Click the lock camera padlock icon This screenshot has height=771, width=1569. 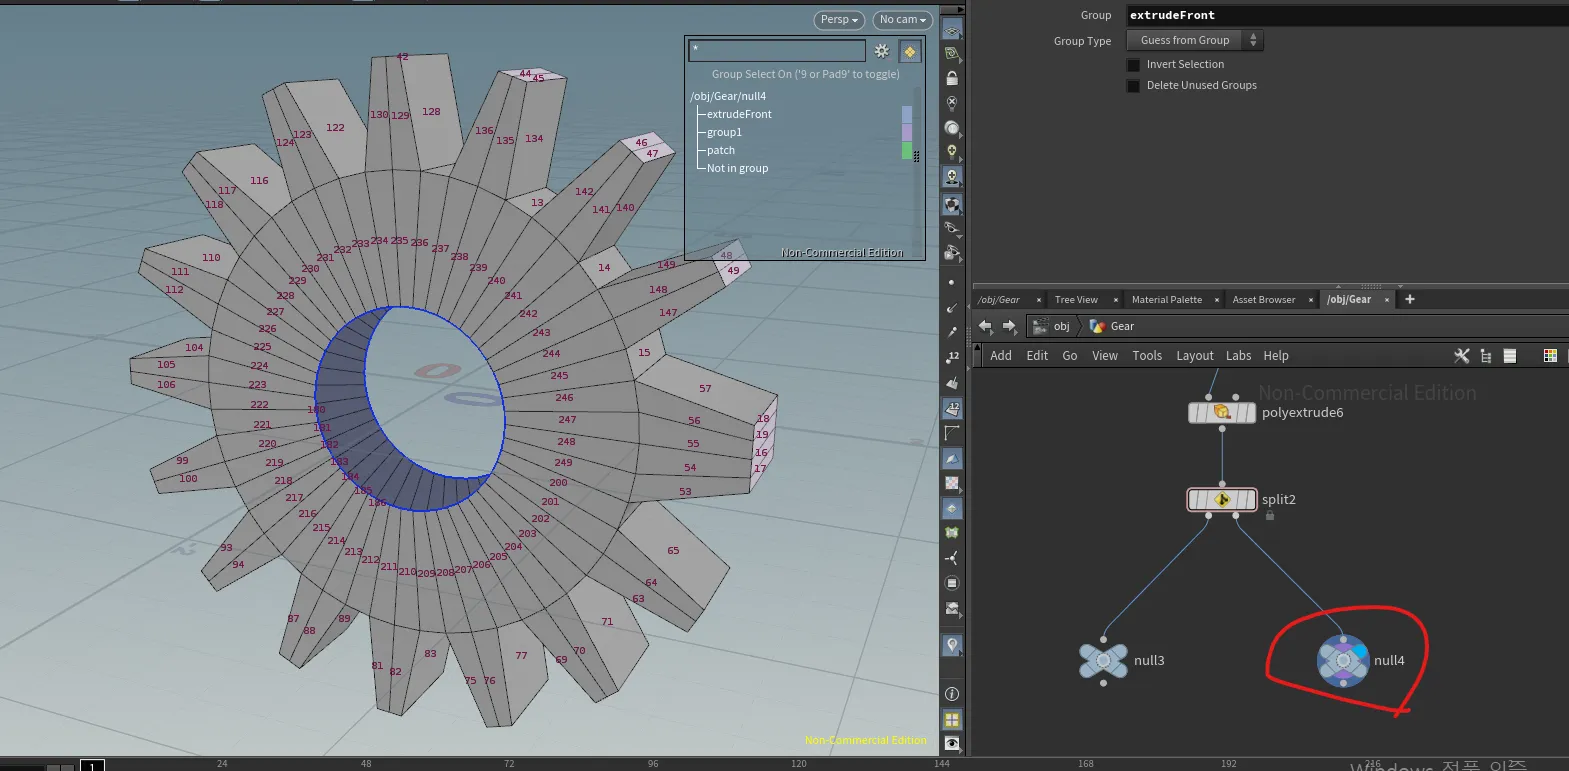952,78
